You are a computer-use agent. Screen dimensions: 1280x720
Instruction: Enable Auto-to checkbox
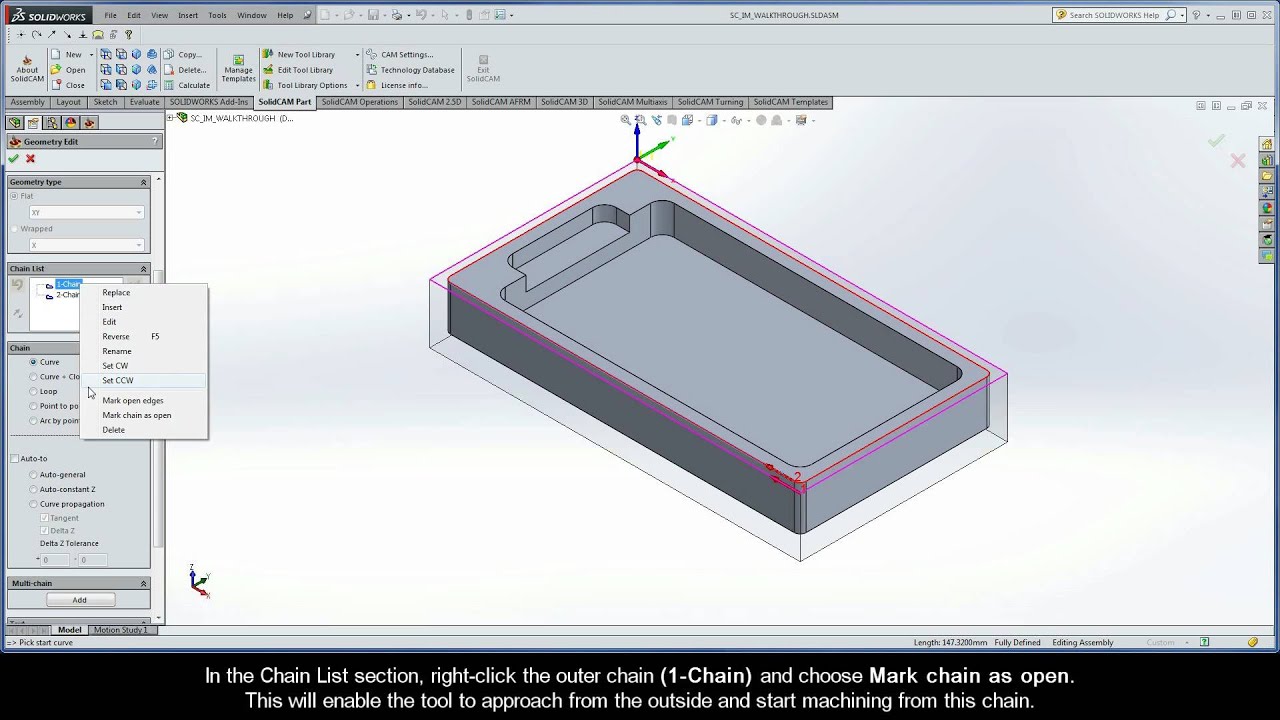(x=14, y=459)
